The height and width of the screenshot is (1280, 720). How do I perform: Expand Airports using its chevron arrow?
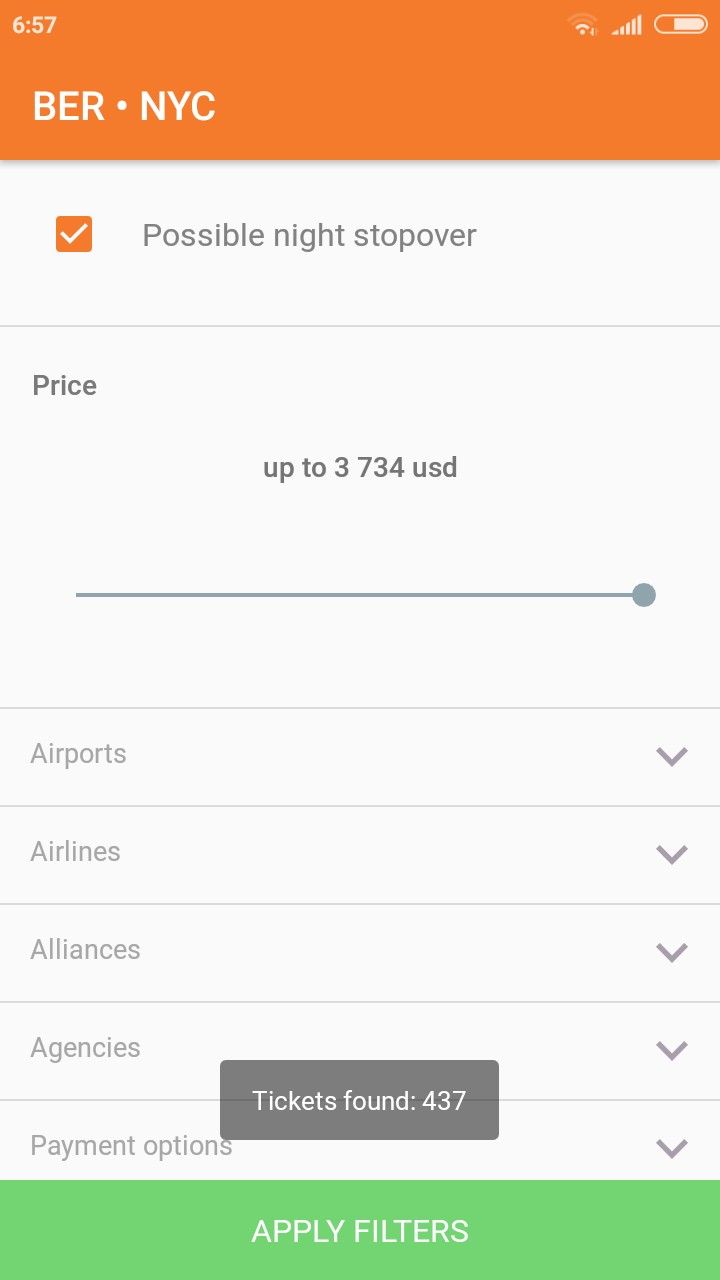click(671, 756)
